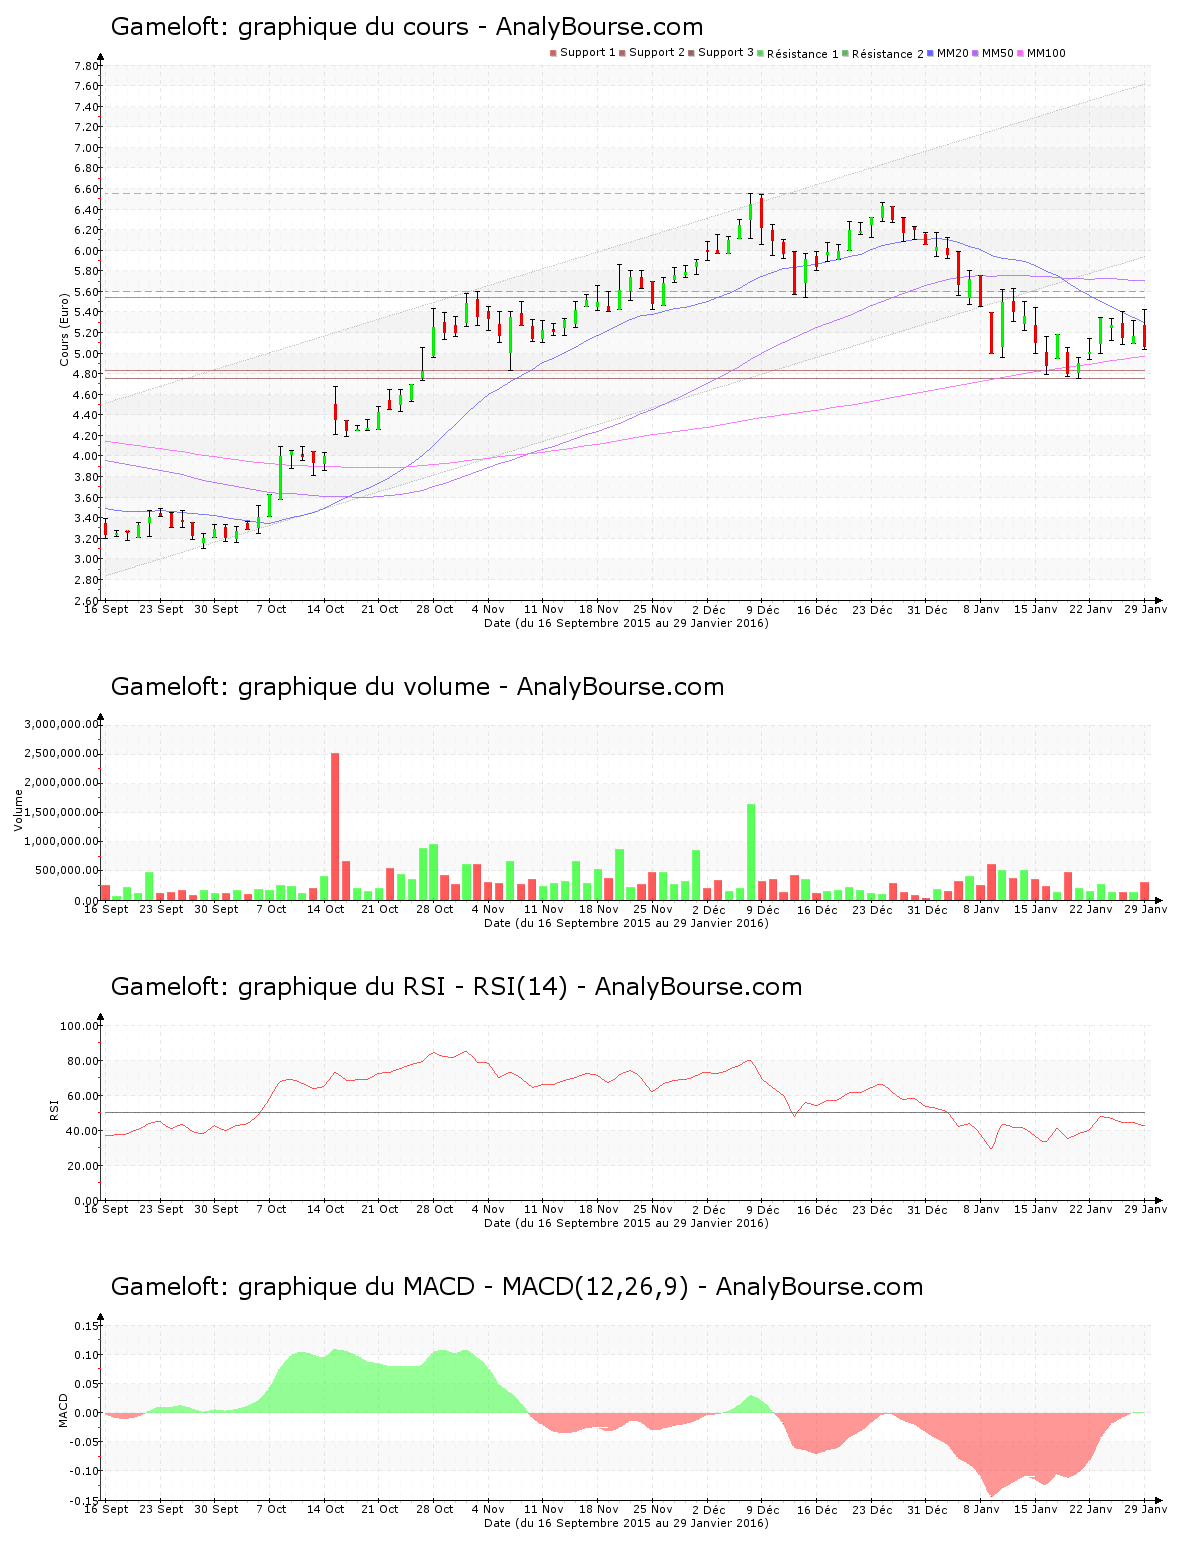Viewport: 1200px width, 1550px height.
Task: Click '8 Janv' under the volume chart
Action: coord(982,909)
